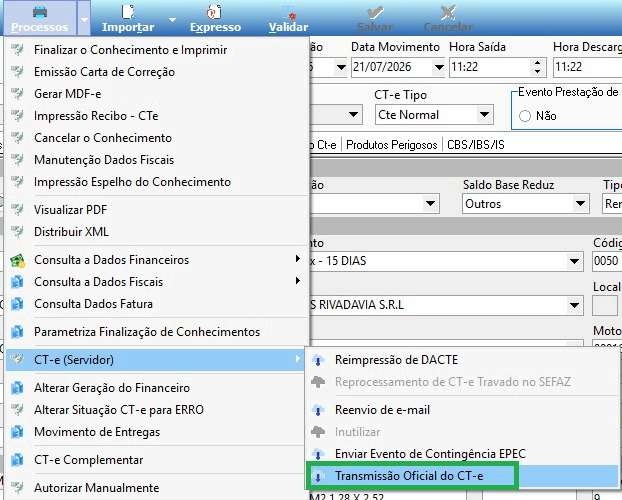Viewport: 622px width, 500px height.
Task: Click the CT-e Complementar icon
Action: coord(17,460)
